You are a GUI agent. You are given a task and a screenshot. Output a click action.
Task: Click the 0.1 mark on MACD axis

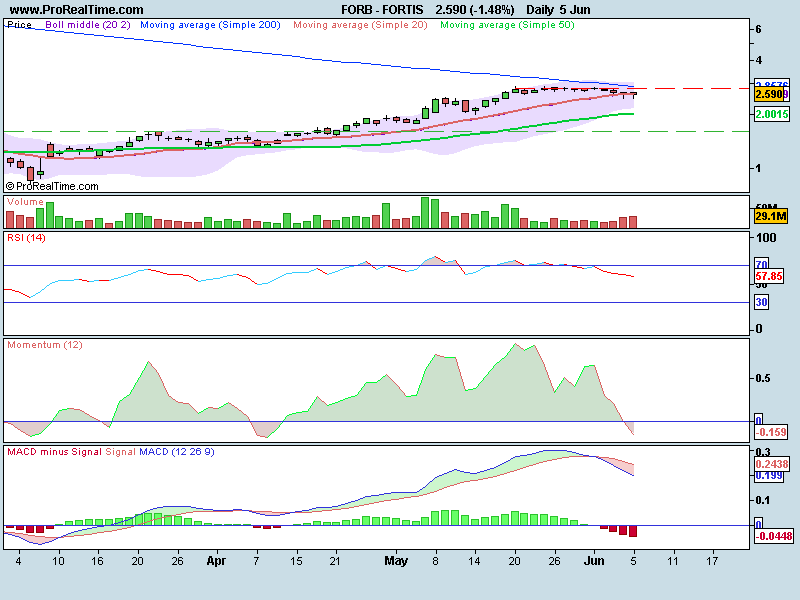[x=763, y=500]
